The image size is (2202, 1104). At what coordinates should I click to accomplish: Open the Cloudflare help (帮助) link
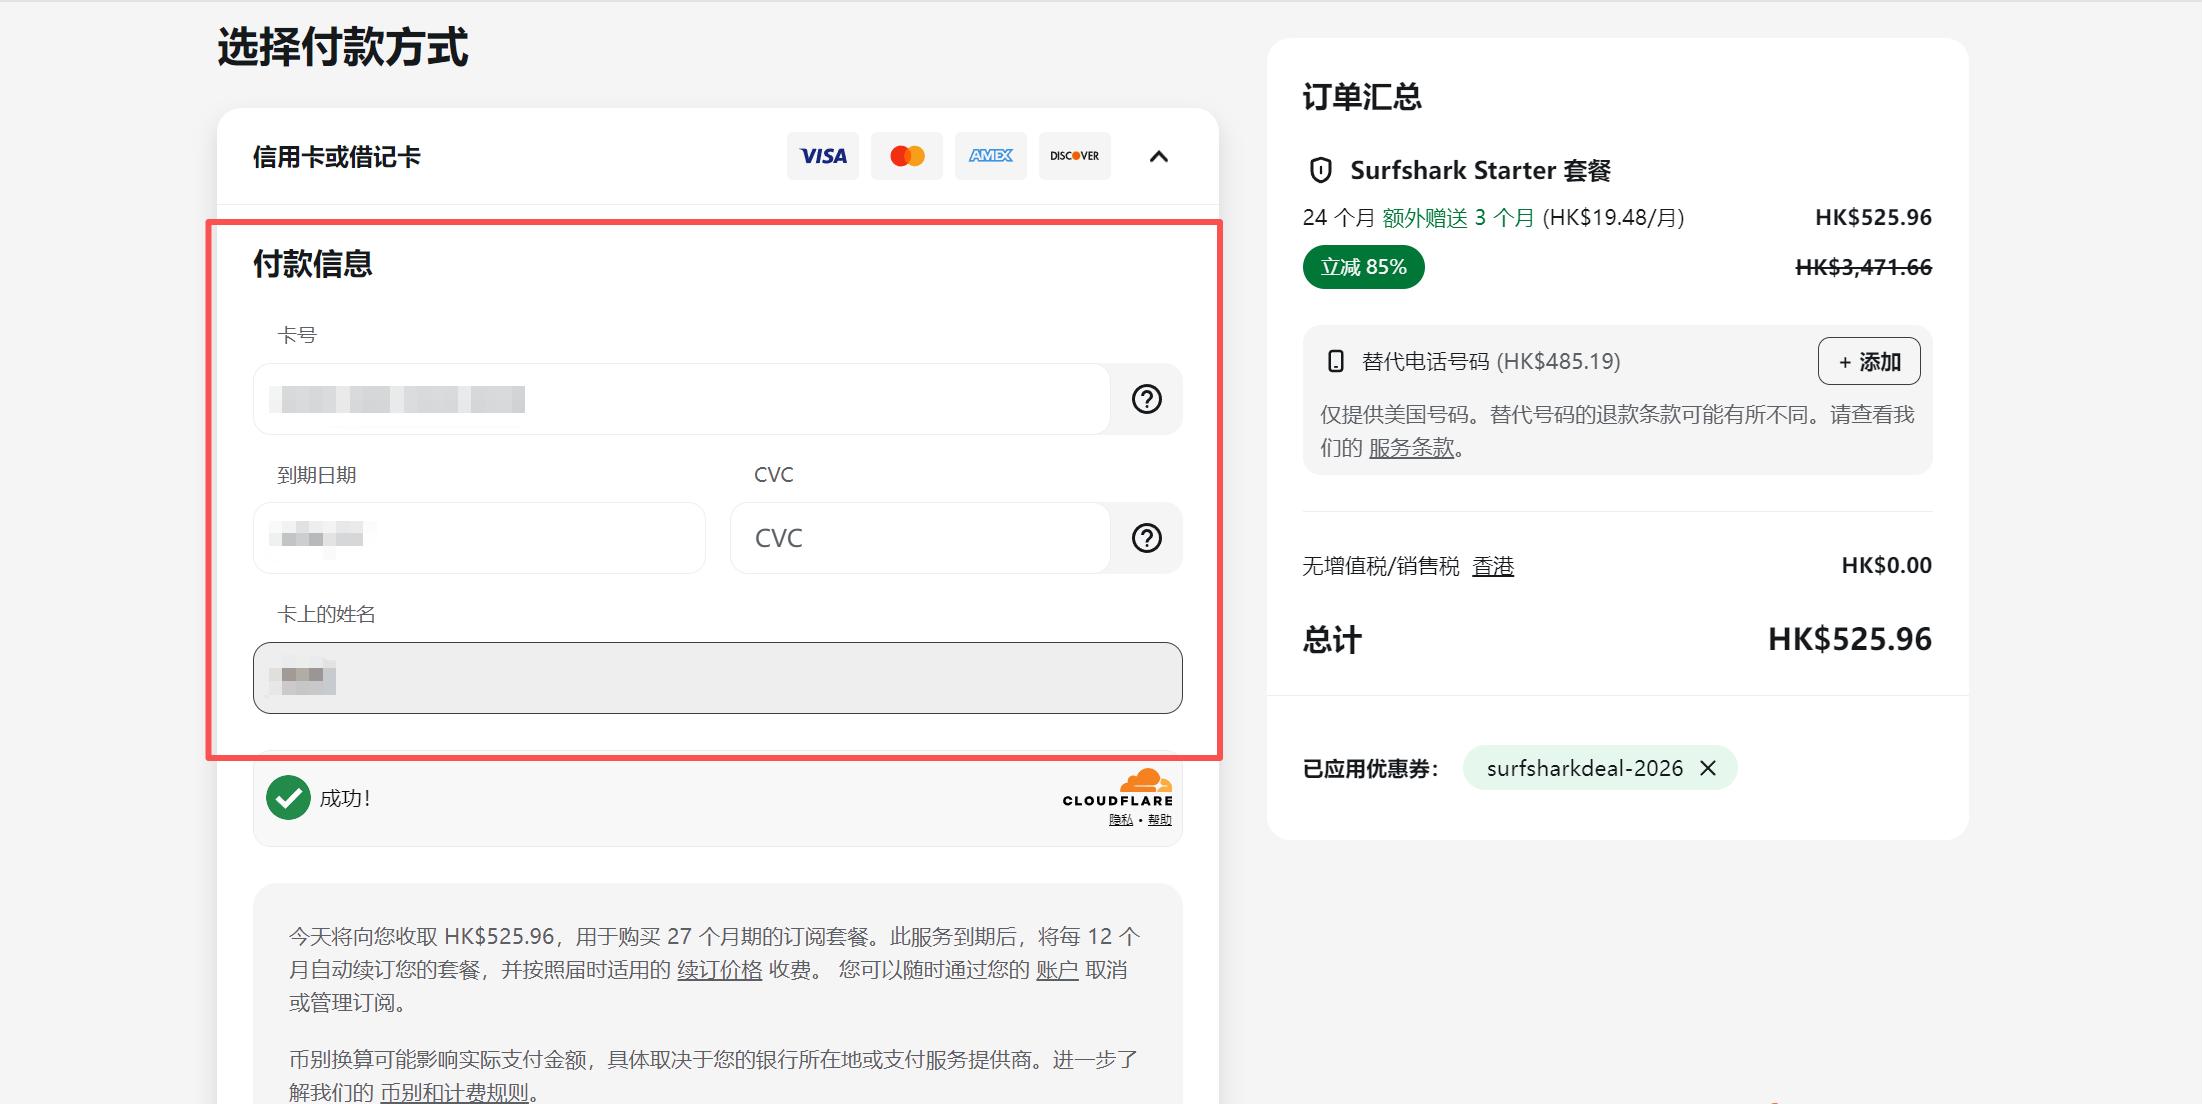point(1160,820)
